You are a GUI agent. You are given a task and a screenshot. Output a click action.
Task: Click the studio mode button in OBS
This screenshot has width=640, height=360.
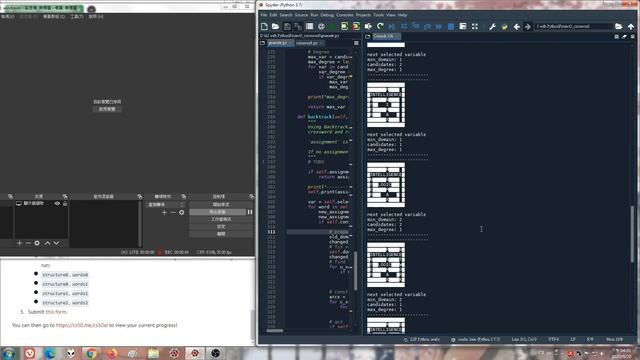point(221,219)
